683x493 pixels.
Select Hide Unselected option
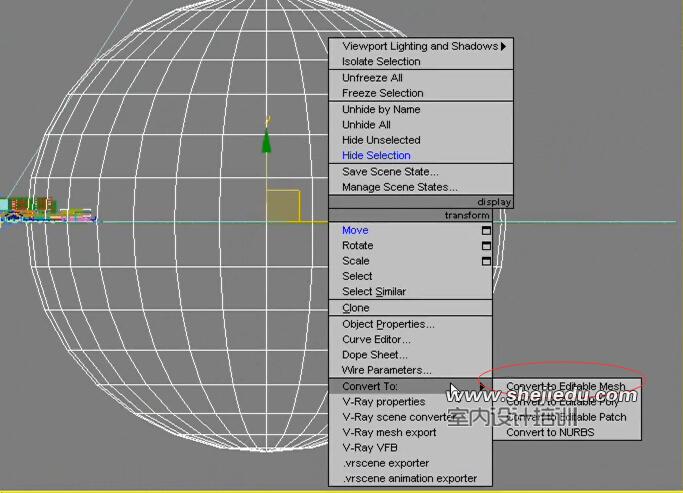421,140
